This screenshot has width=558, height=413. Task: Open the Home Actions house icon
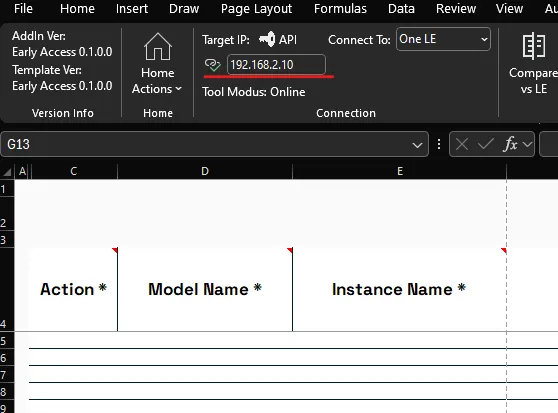(158, 47)
